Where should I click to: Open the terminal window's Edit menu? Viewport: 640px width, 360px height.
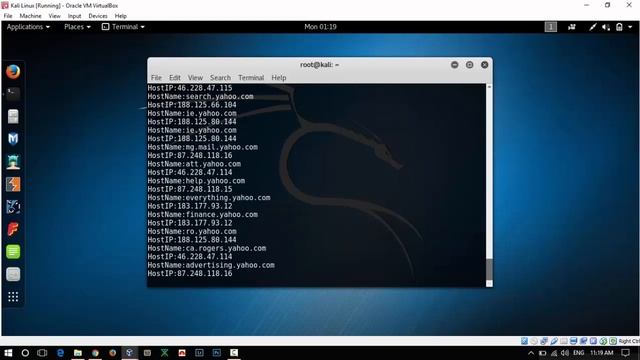coord(175,78)
